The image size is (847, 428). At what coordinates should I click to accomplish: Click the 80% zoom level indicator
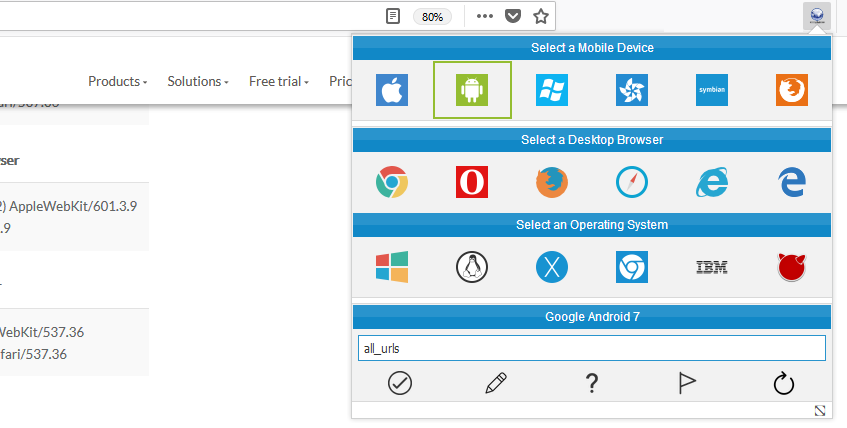433,16
